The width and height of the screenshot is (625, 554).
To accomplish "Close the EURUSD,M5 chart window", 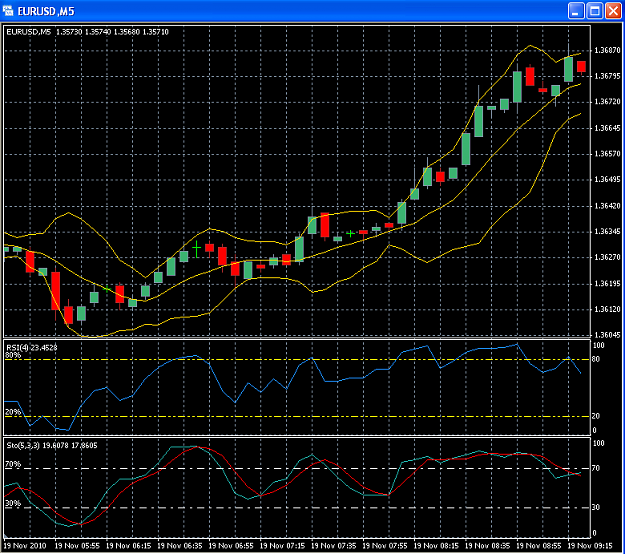I will tap(613, 11).
